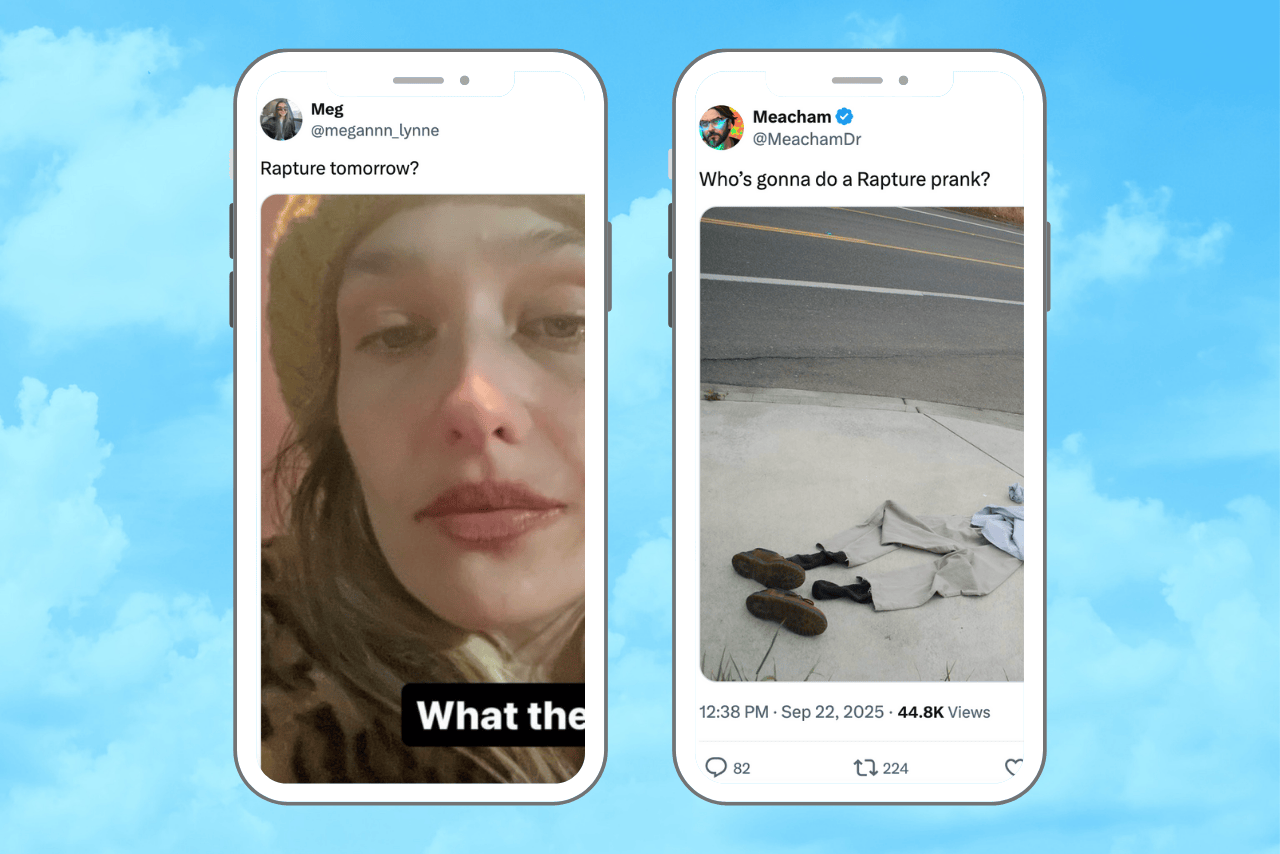
Task: Open the @MeachamDr handle
Action: pyautogui.click(x=807, y=139)
